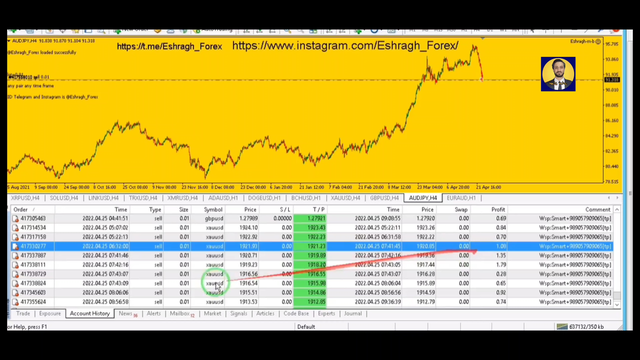The image size is (640, 360).
Task: Click the green T/P cell 1.27921
Action: click(310, 219)
